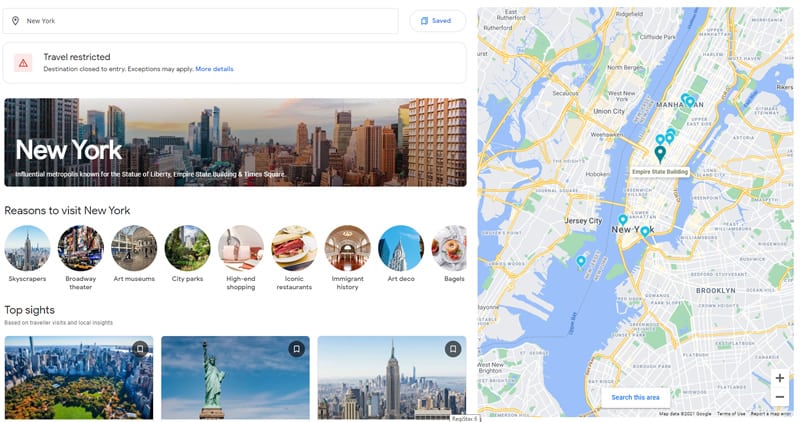800x422 pixels.
Task: Open the Art museums reason circle
Action: pos(134,249)
